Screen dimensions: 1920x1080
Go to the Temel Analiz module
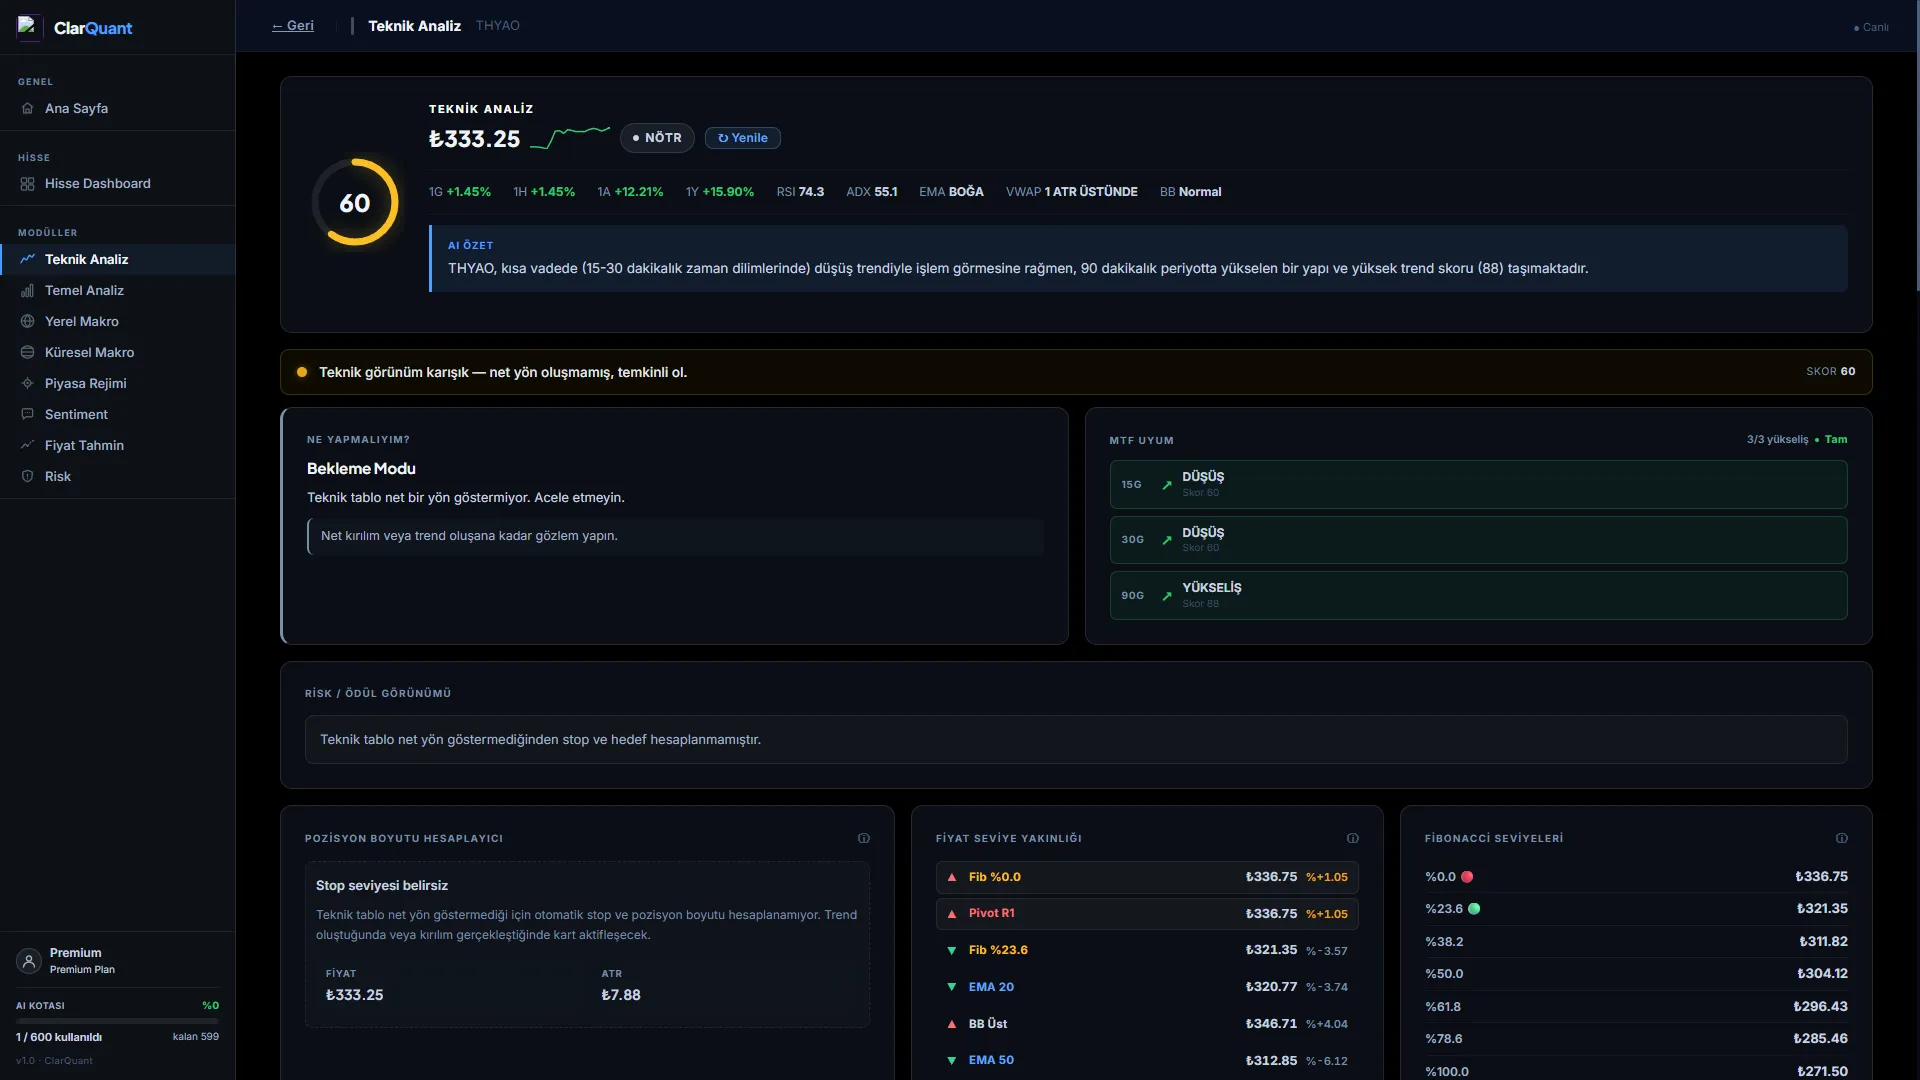[117, 290]
